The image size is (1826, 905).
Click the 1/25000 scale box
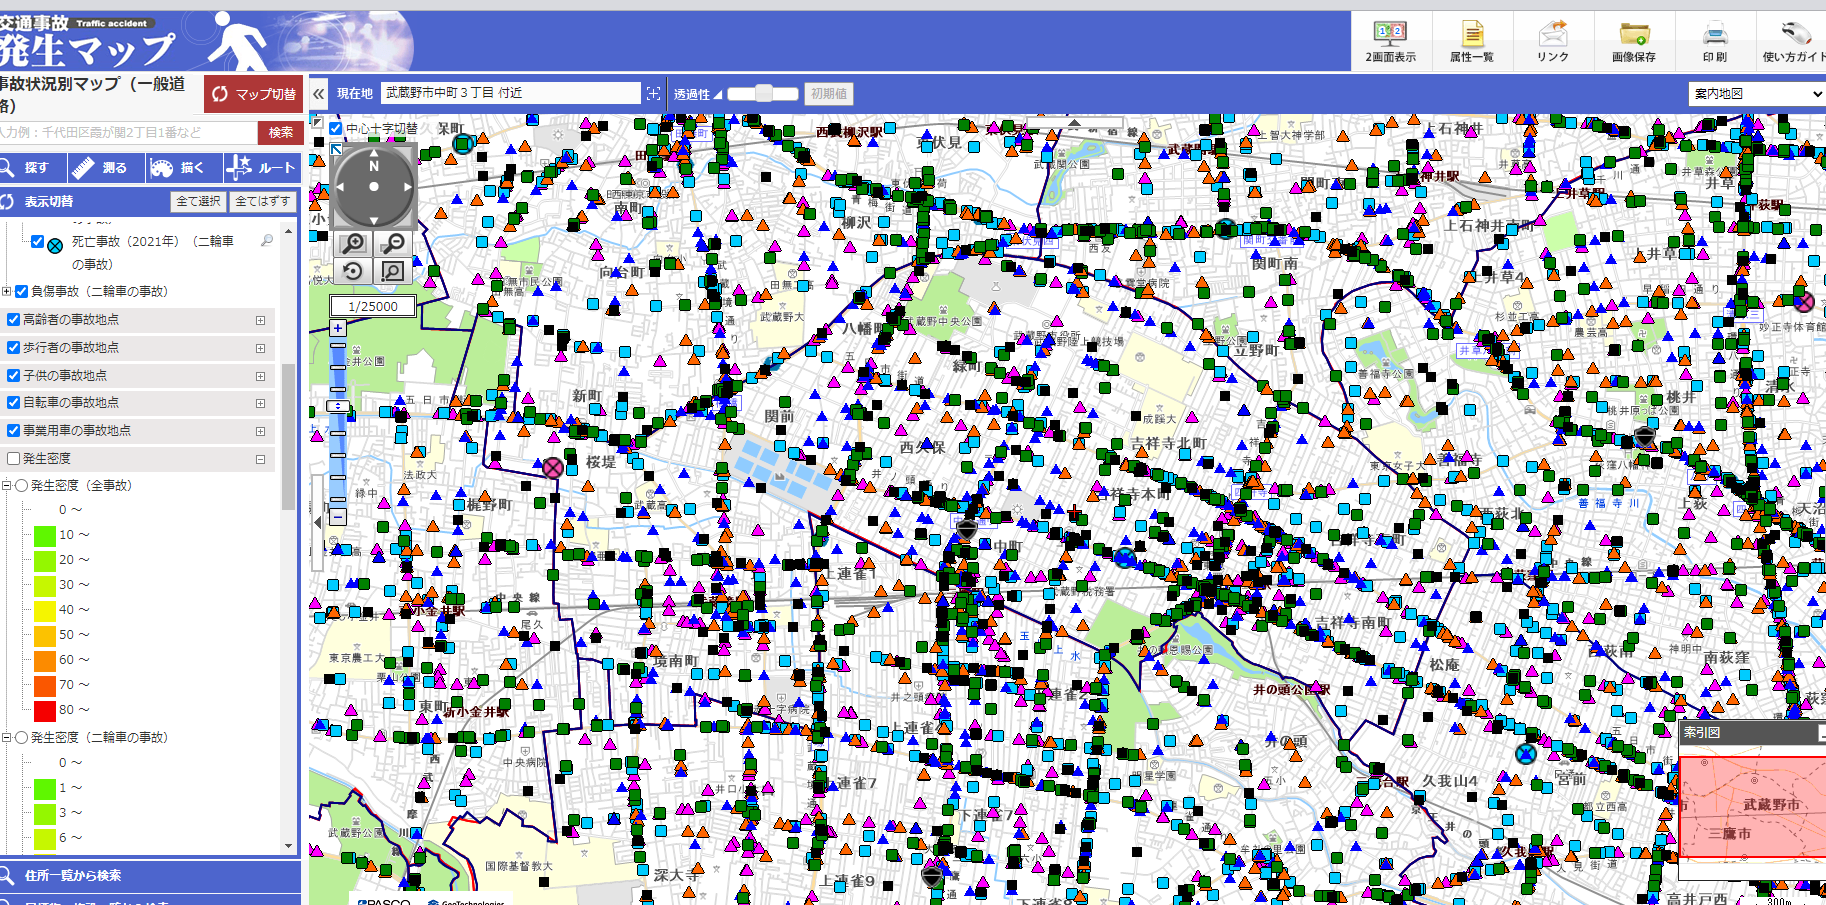pos(373,306)
